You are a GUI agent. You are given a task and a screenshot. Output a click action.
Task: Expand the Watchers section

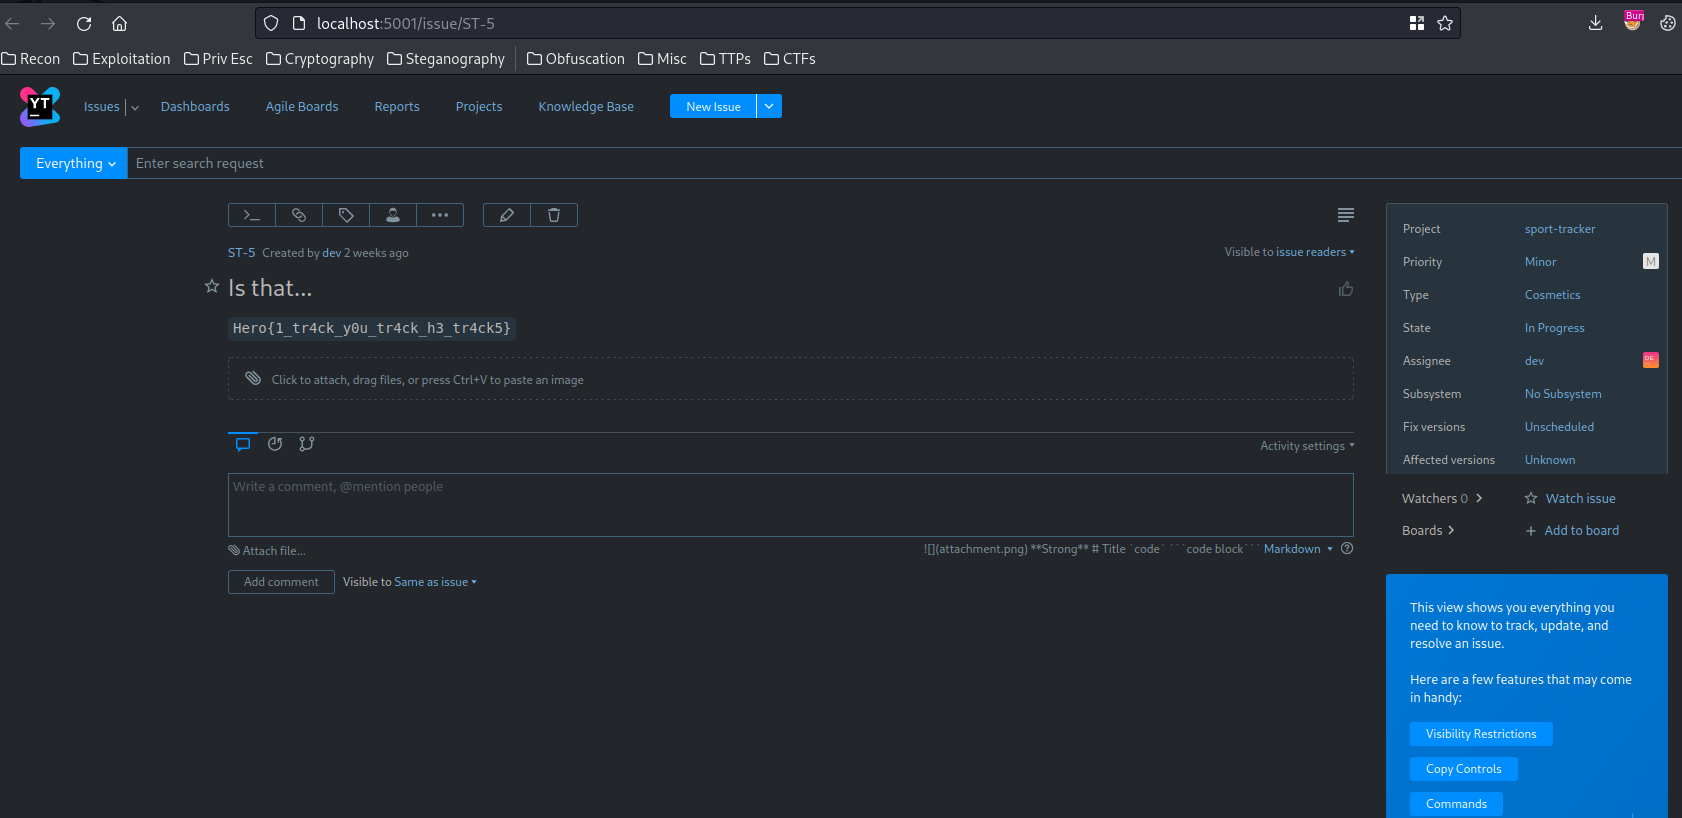[x=1442, y=498]
